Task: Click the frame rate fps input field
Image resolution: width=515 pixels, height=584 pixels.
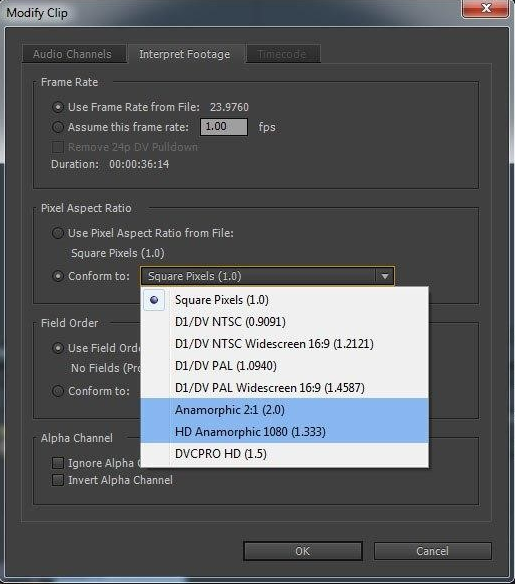Action: pos(224,127)
